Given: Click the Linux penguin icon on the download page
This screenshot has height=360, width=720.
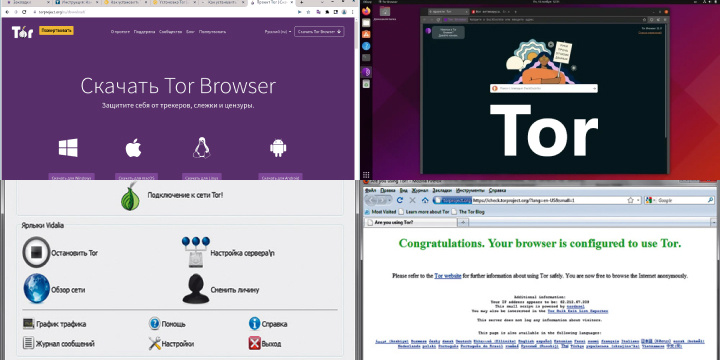Looking at the screenshot, I should [202, 148].
